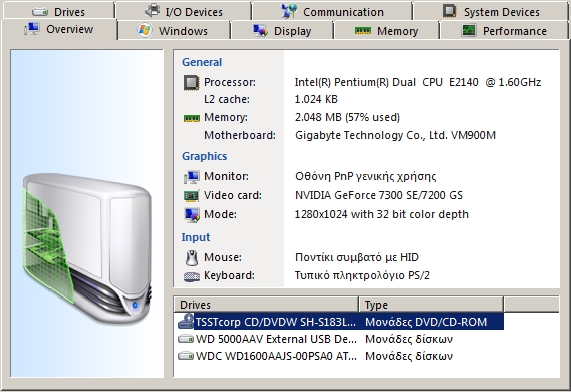Viewport: 571px width, 392px height.
Task: Click the monitor icon on Display tab
Action: point(260,31)
